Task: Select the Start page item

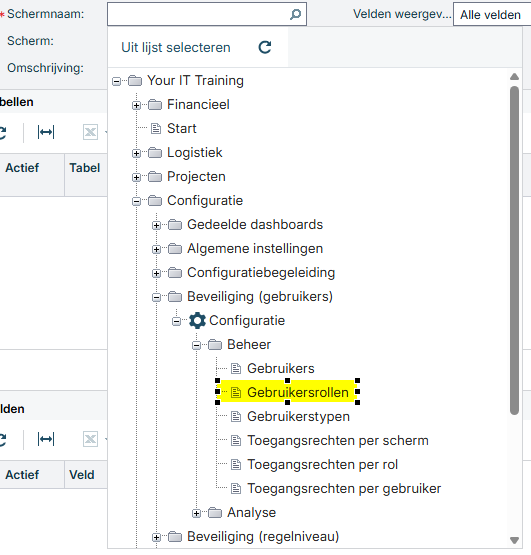Action: (x=182, y=128)
